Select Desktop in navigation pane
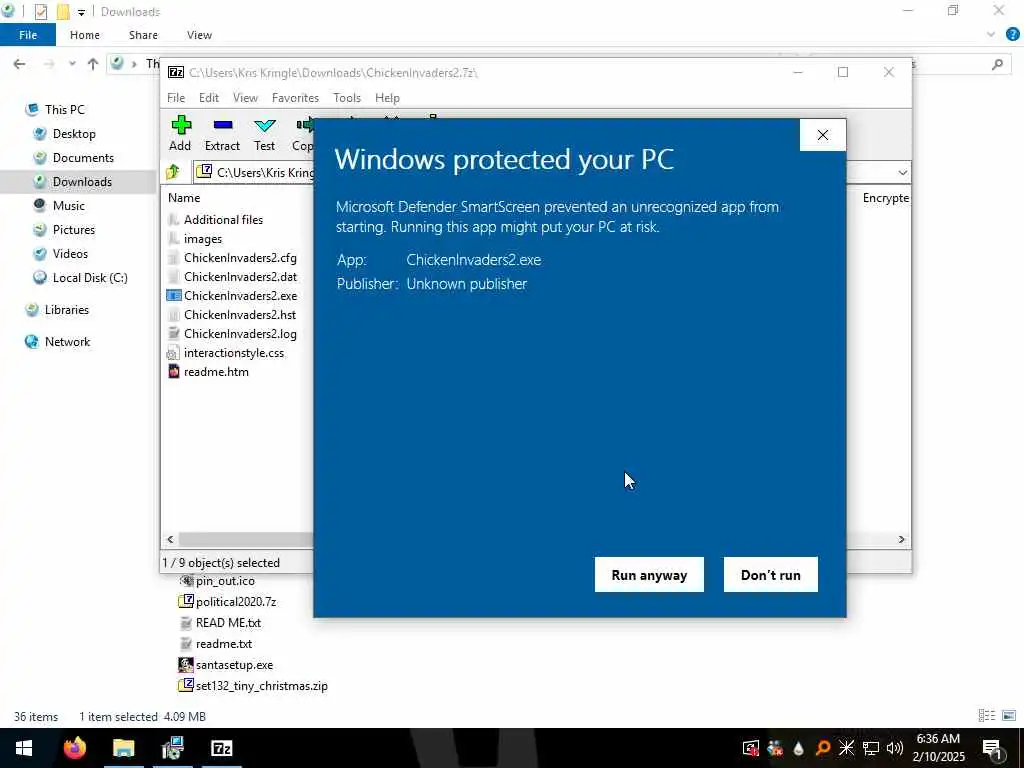Image resolution: width=1024 pixels, height=768 pixels. (74, 134)
